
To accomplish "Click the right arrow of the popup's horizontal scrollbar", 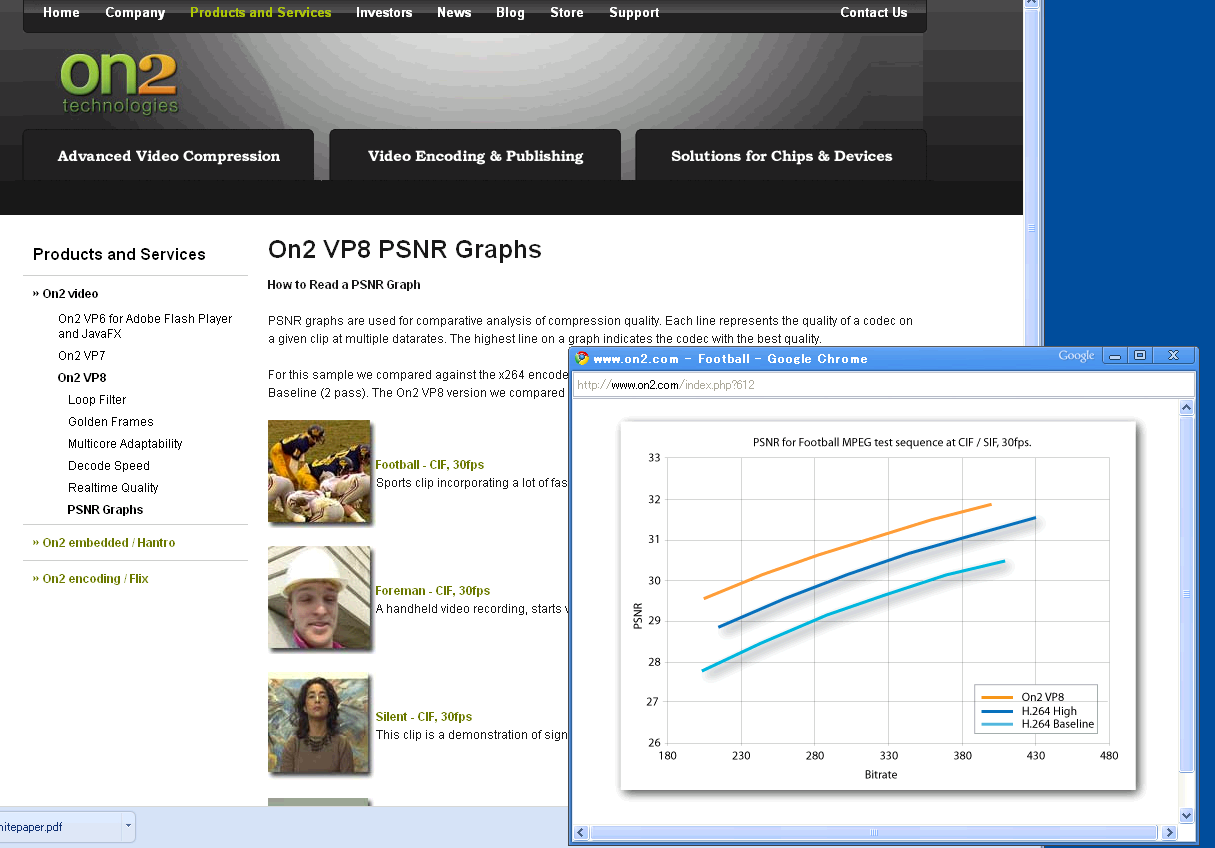I will click(x=1171, y=832).
